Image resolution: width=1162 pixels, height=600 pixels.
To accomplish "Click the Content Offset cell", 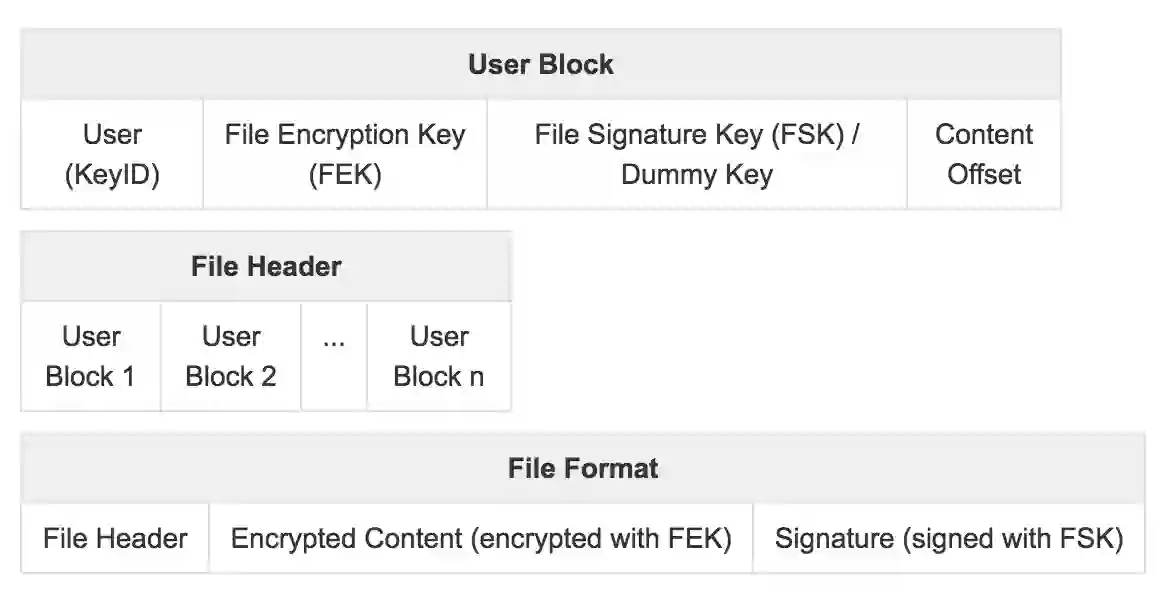I will 983,154.
